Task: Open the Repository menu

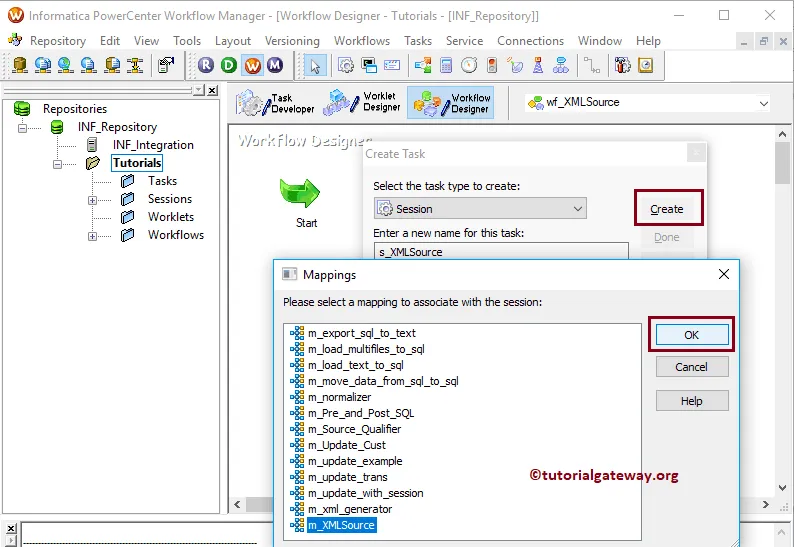Action: [58, 41]
